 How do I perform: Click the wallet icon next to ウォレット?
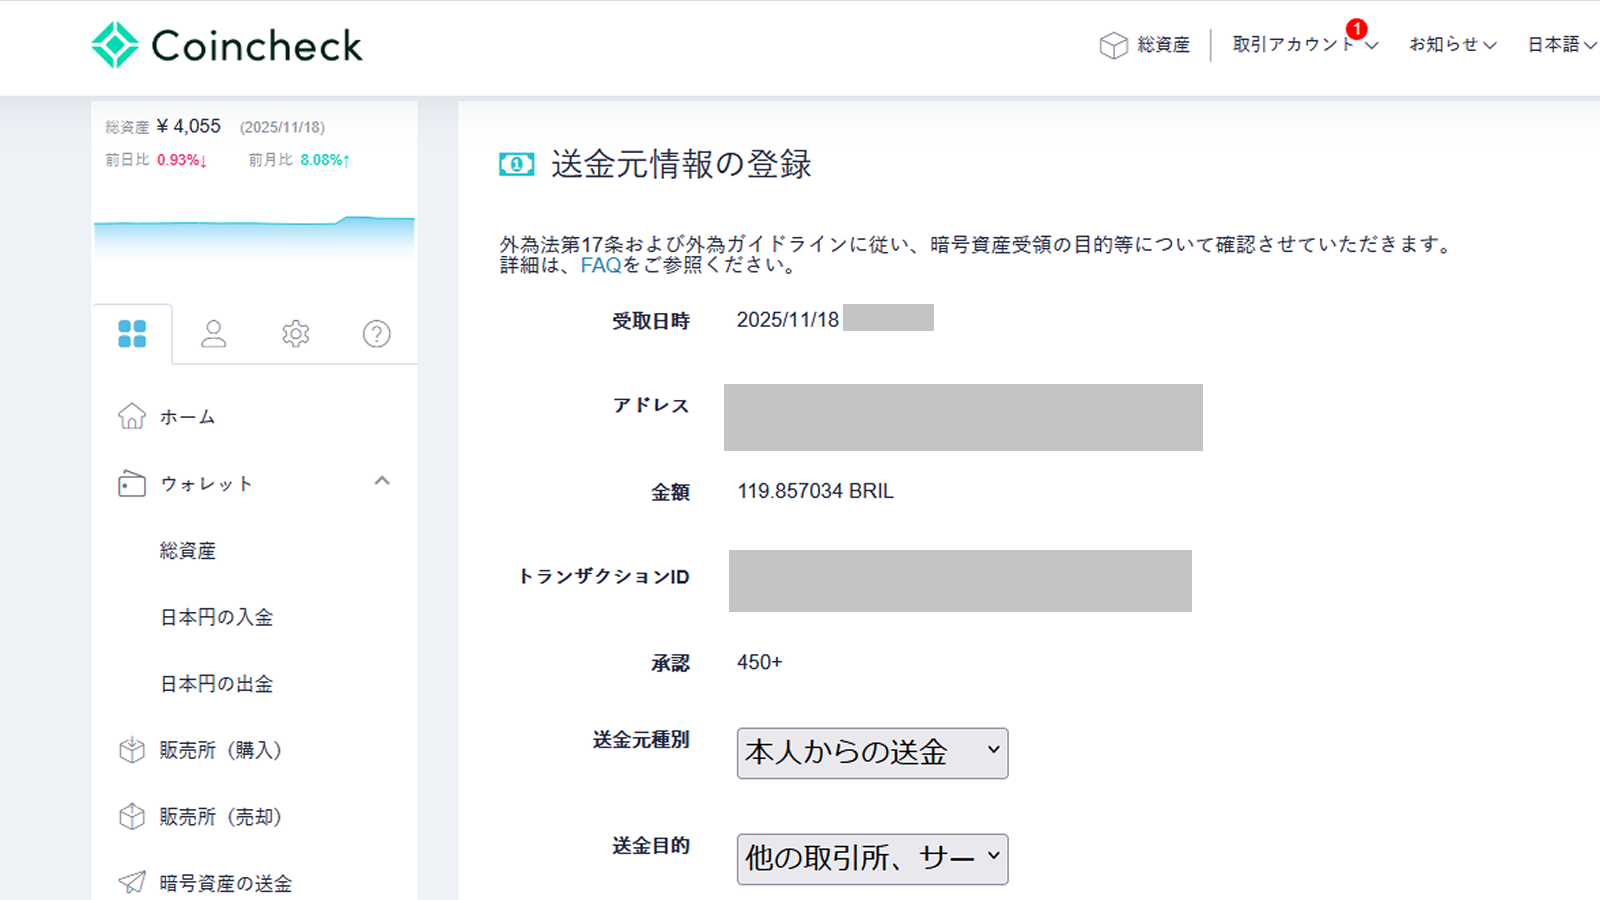[x=131, y=483]
